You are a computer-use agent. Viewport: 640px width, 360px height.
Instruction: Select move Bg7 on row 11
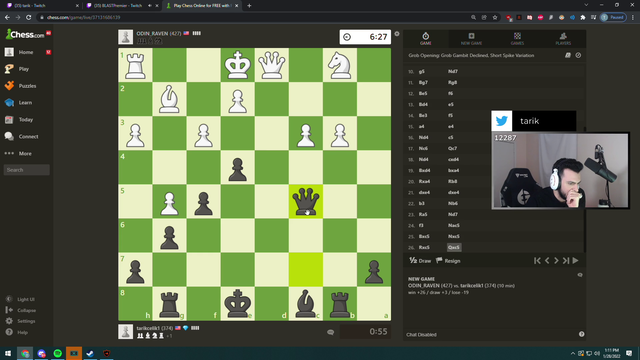(423, 82)
